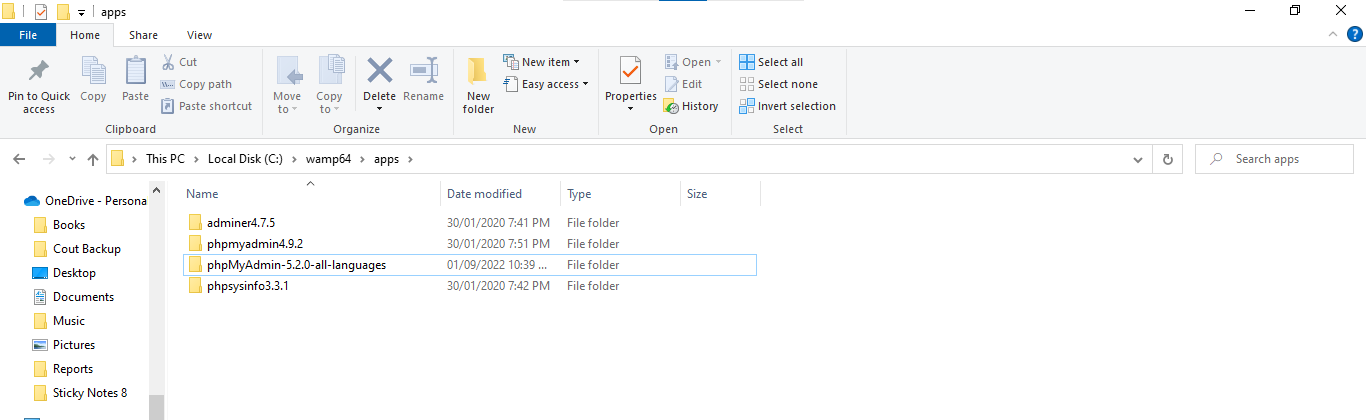Screen dimensions: 1366x420
Task: Switch to the Share tab
Action: click(x=143, y=35)
